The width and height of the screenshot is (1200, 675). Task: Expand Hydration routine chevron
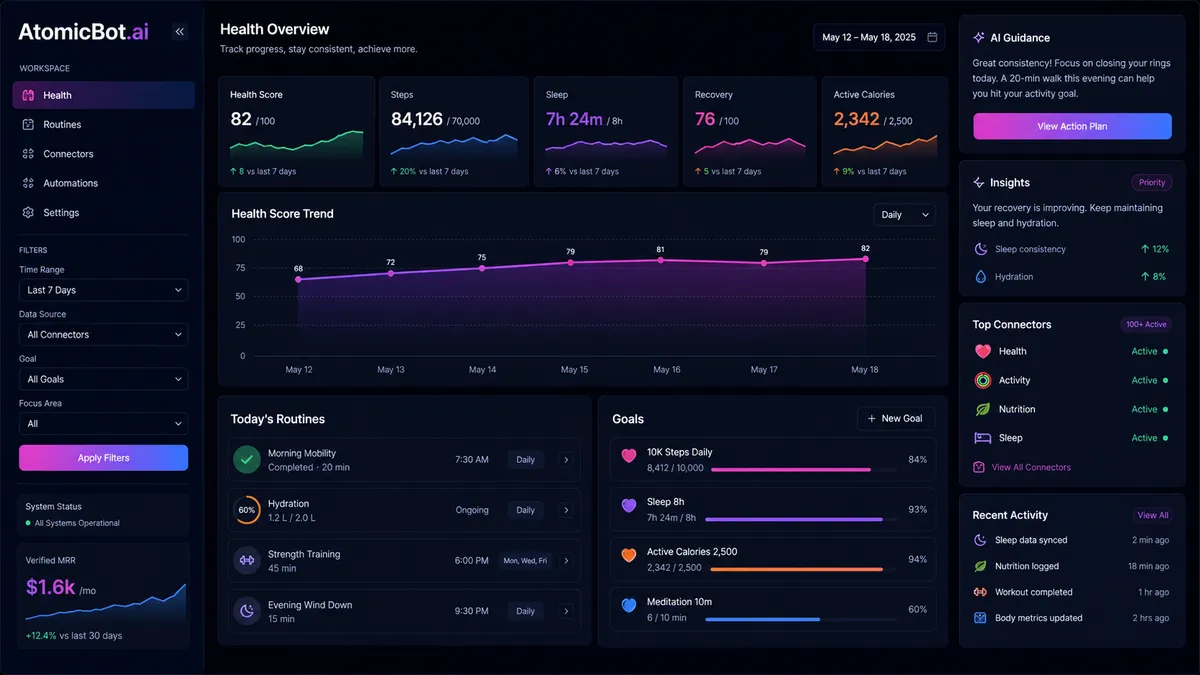[x=566, y=510]
